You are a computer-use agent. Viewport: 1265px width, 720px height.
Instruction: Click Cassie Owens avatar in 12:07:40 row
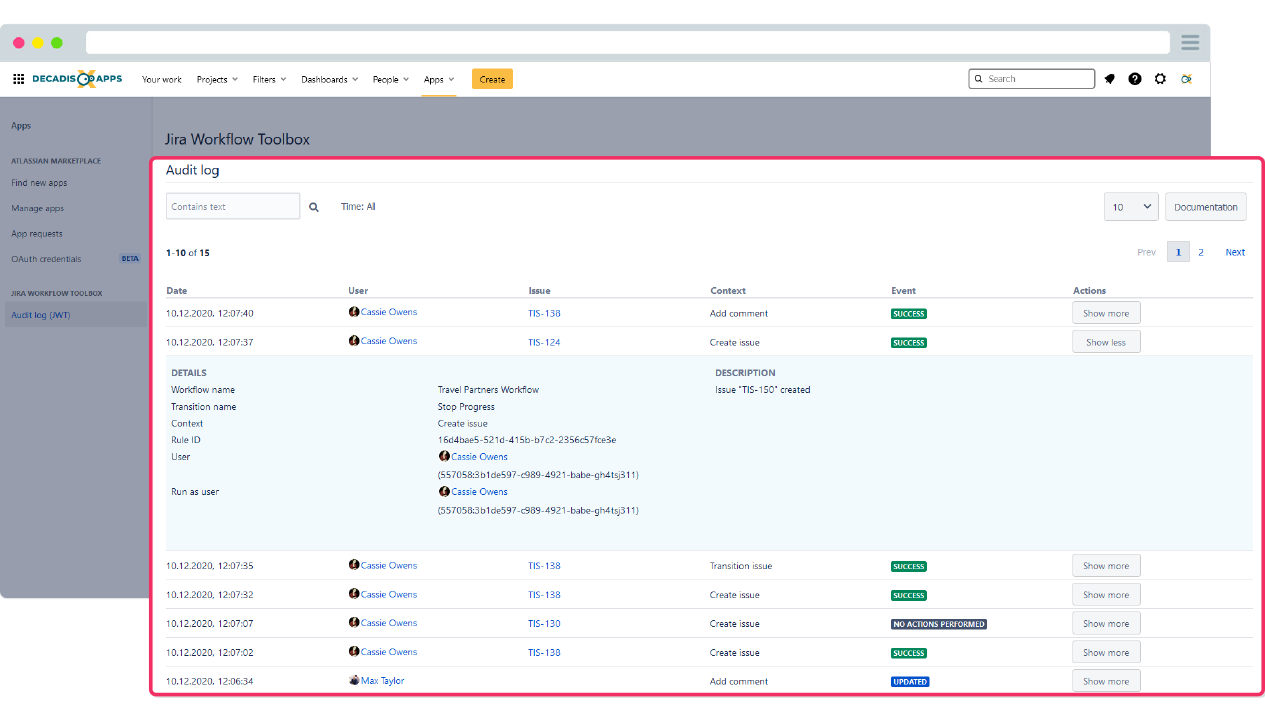coord(354,312)
